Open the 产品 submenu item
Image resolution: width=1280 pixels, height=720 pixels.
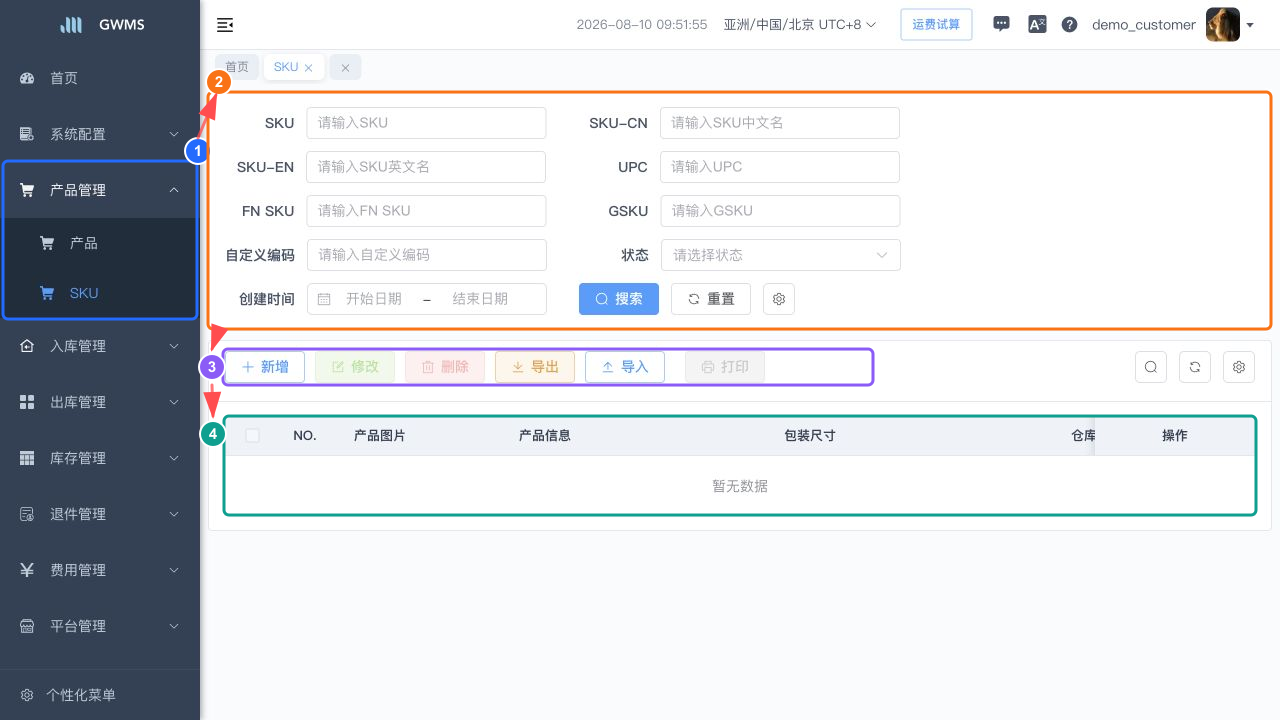(100, 243)
